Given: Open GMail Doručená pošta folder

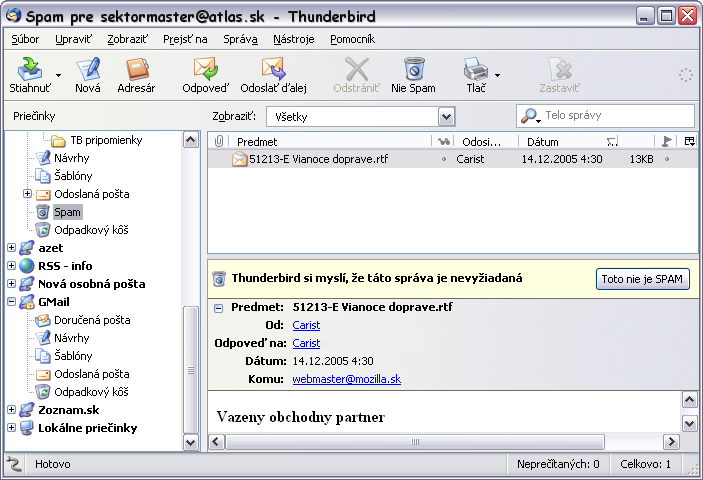Looking at the screenshot, I should [x=92, y=320].
